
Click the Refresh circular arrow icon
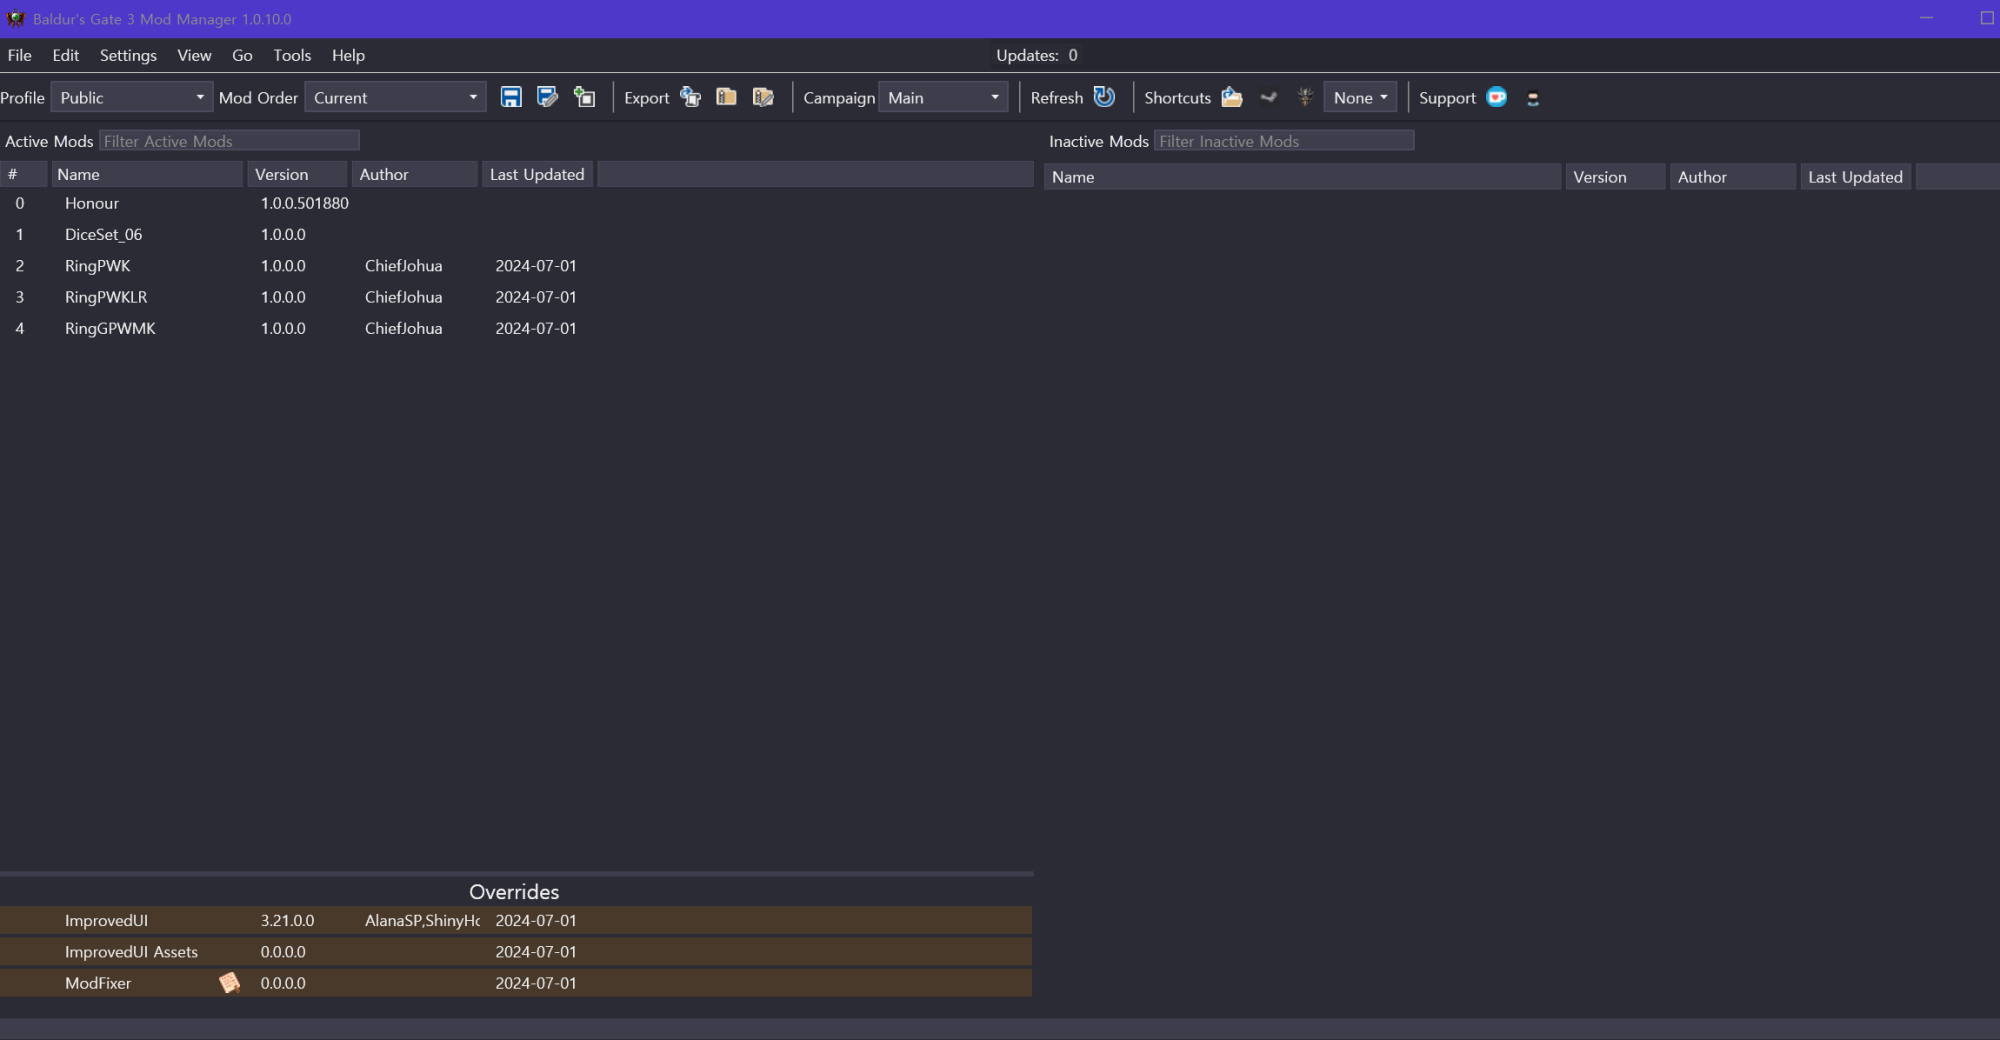(x=1104, y=97)
